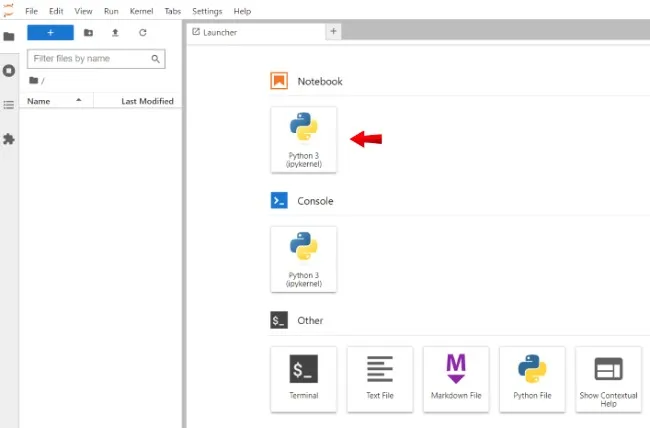
Task: Create a new Markdown File
Action: point(456,379)
